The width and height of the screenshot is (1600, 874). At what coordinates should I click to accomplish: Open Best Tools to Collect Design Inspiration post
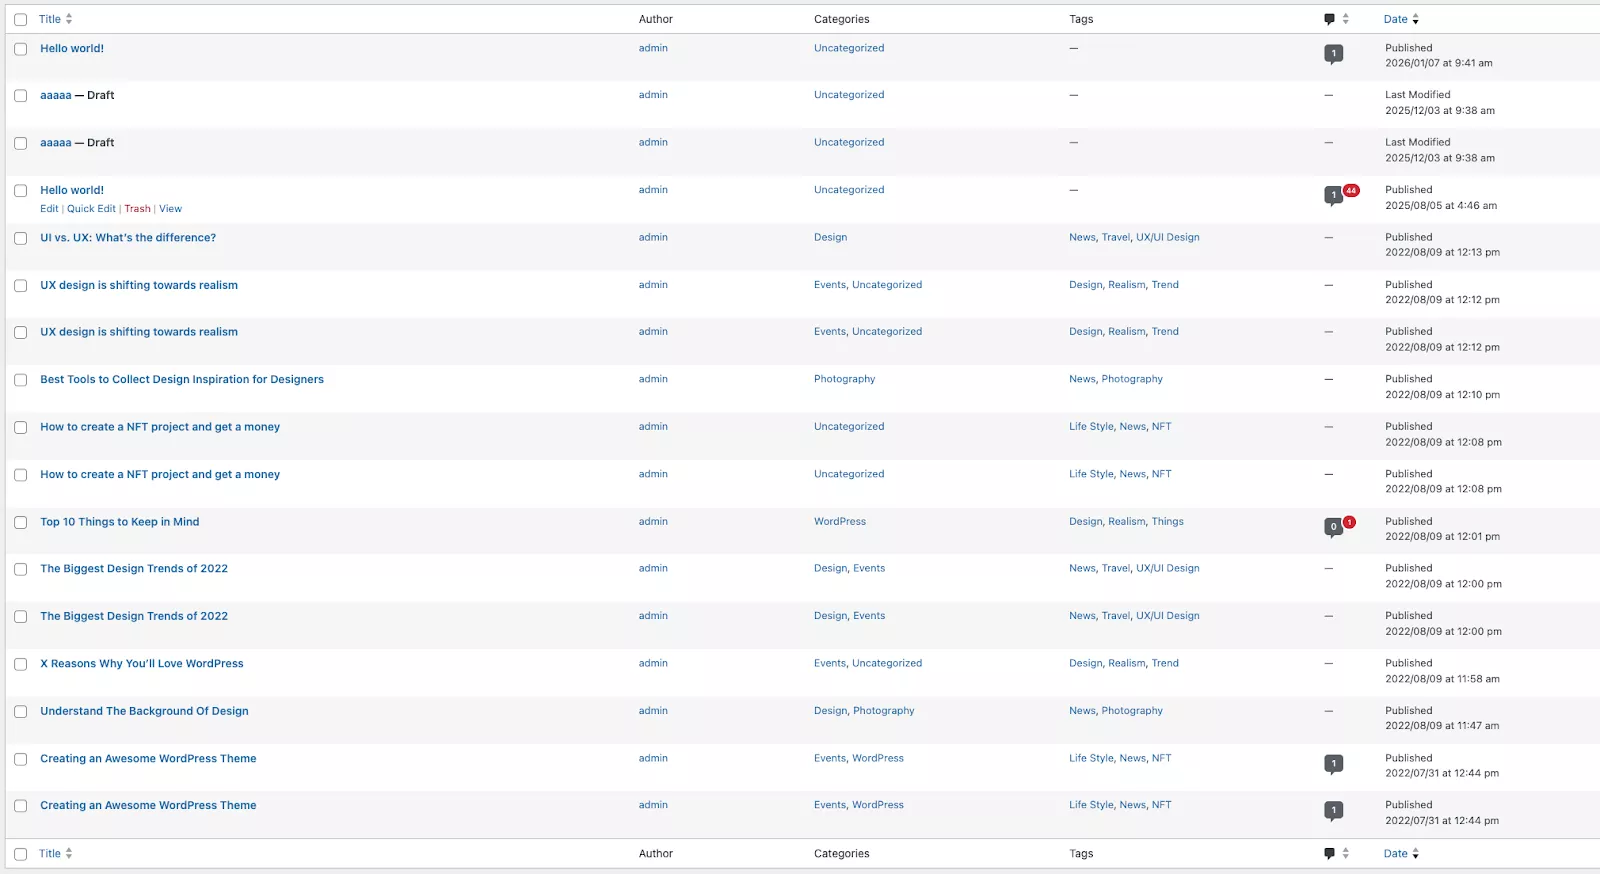coord(182,379)
